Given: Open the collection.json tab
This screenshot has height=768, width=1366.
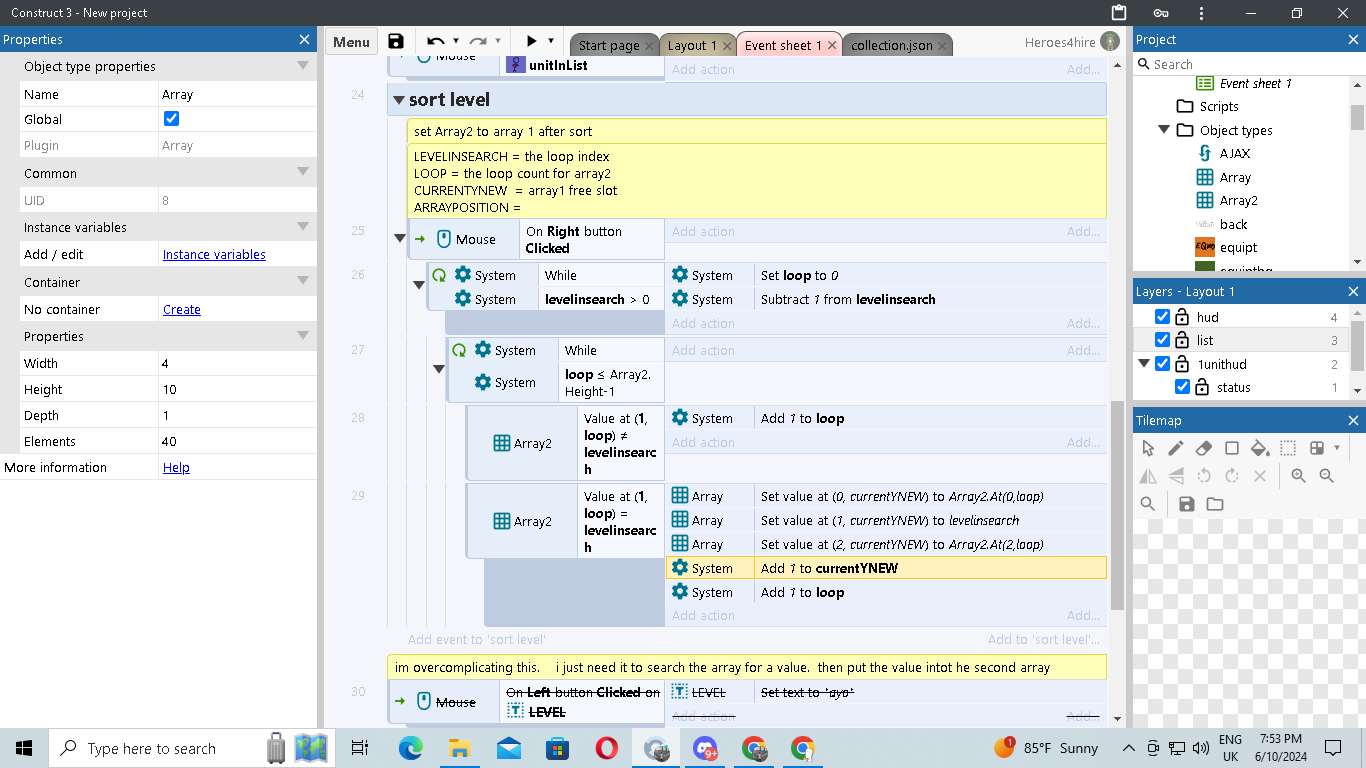Looking at the screenshot, I should coord(891,45).
